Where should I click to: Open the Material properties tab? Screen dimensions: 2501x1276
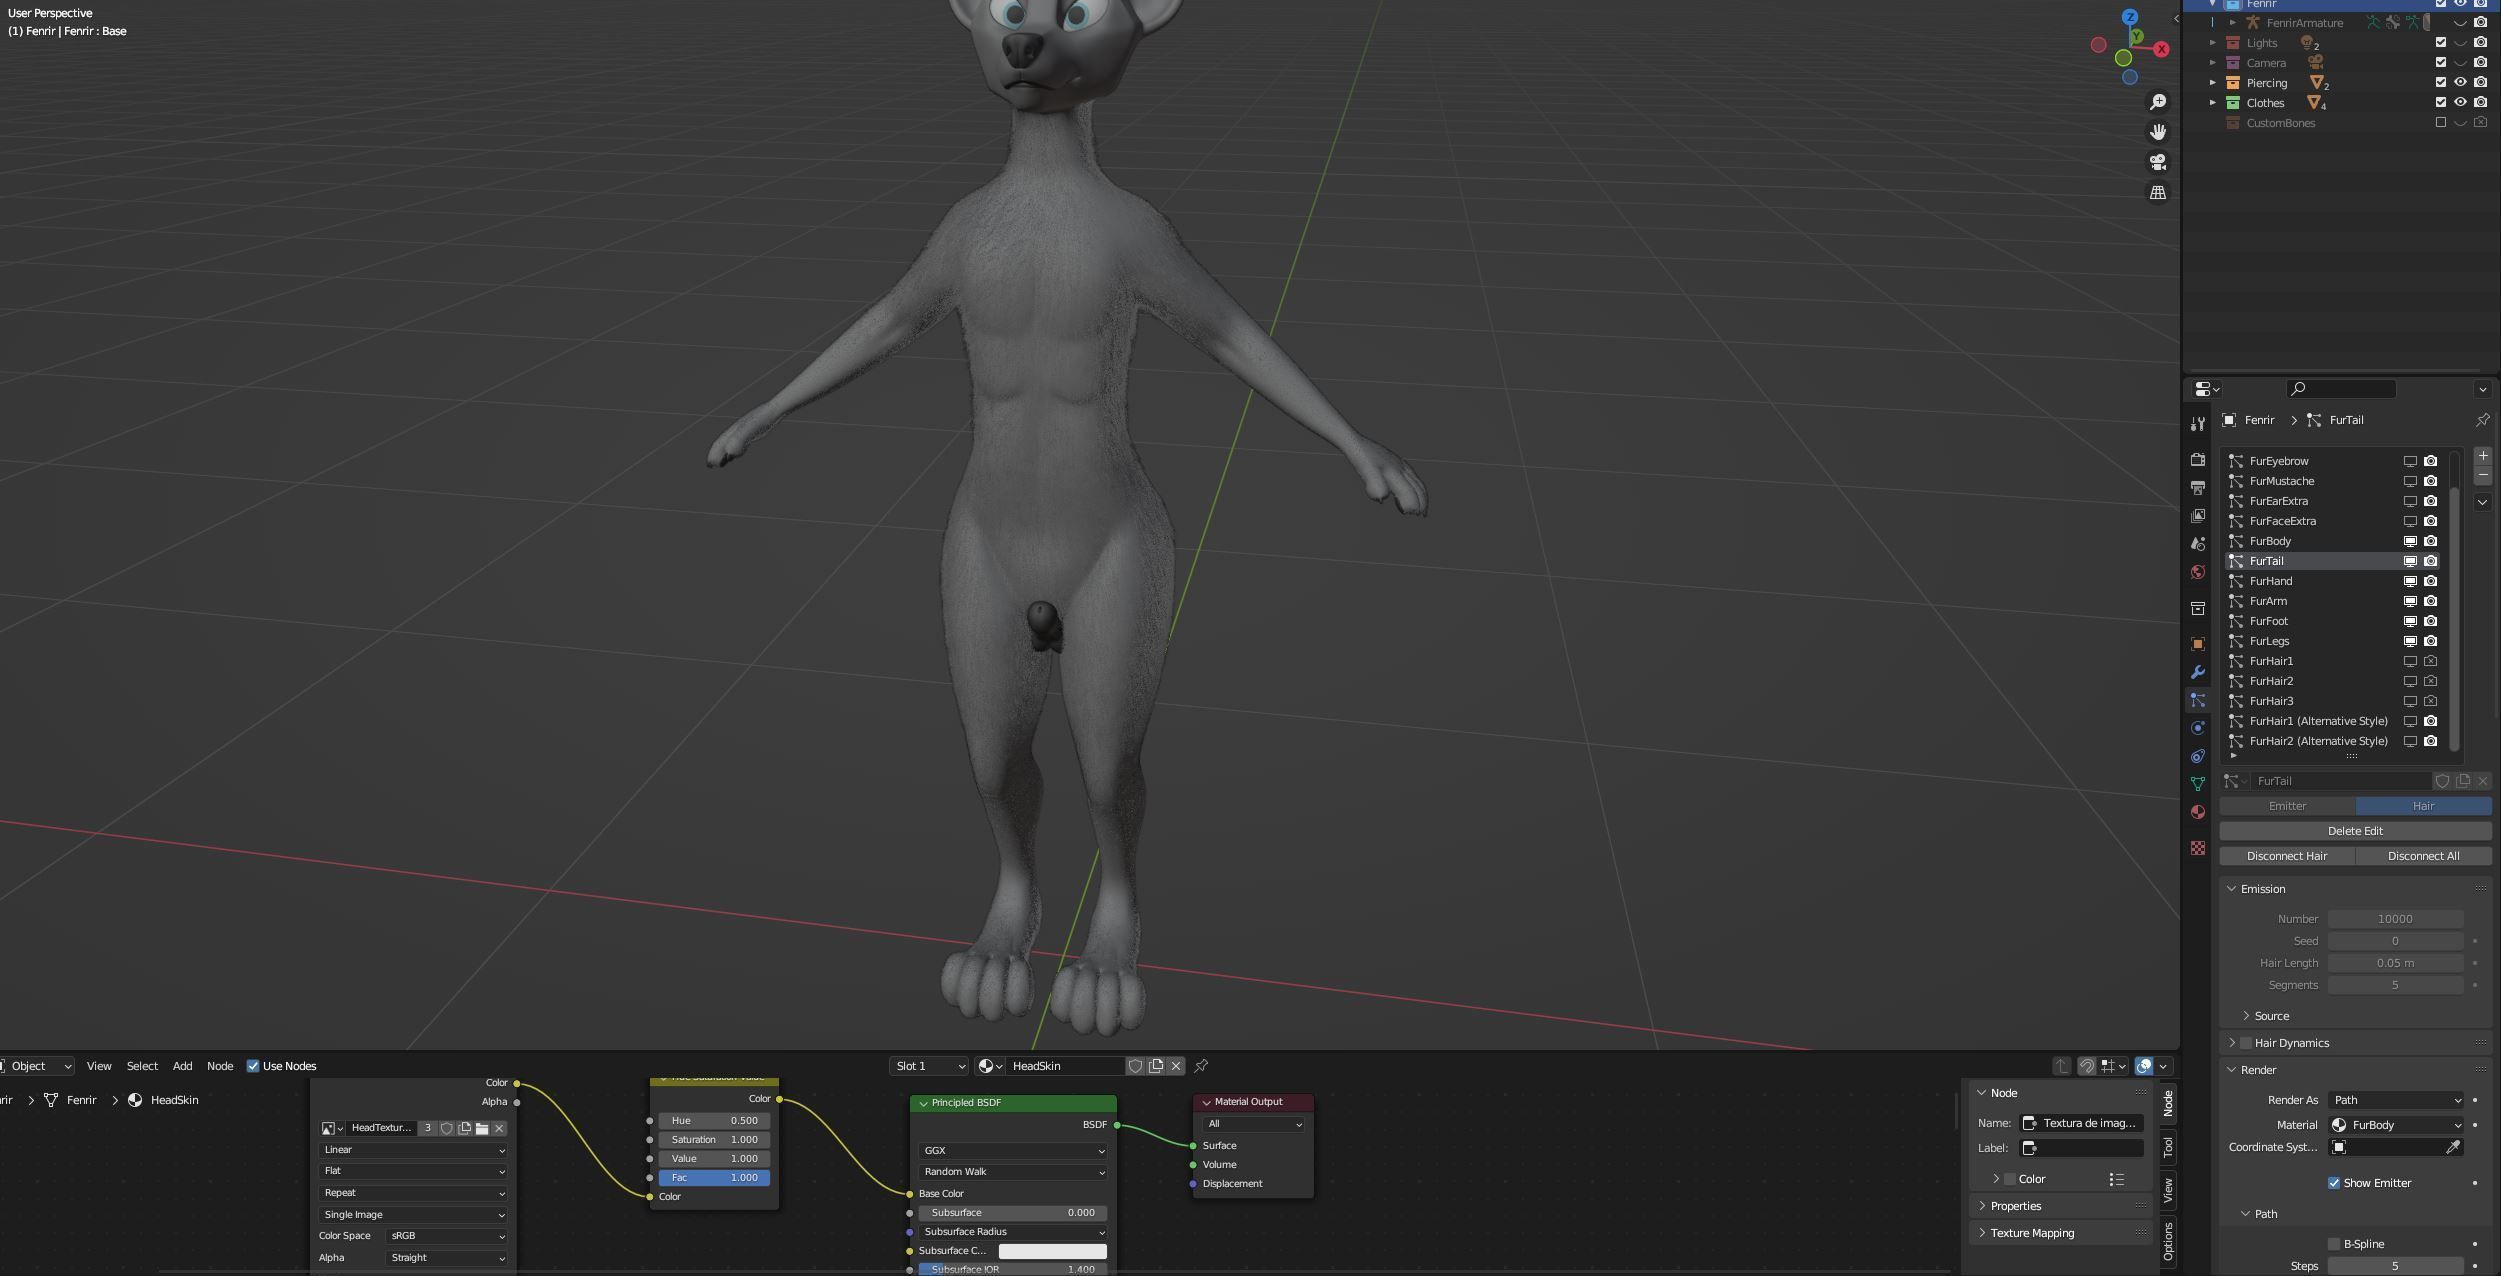point(2197,812)
